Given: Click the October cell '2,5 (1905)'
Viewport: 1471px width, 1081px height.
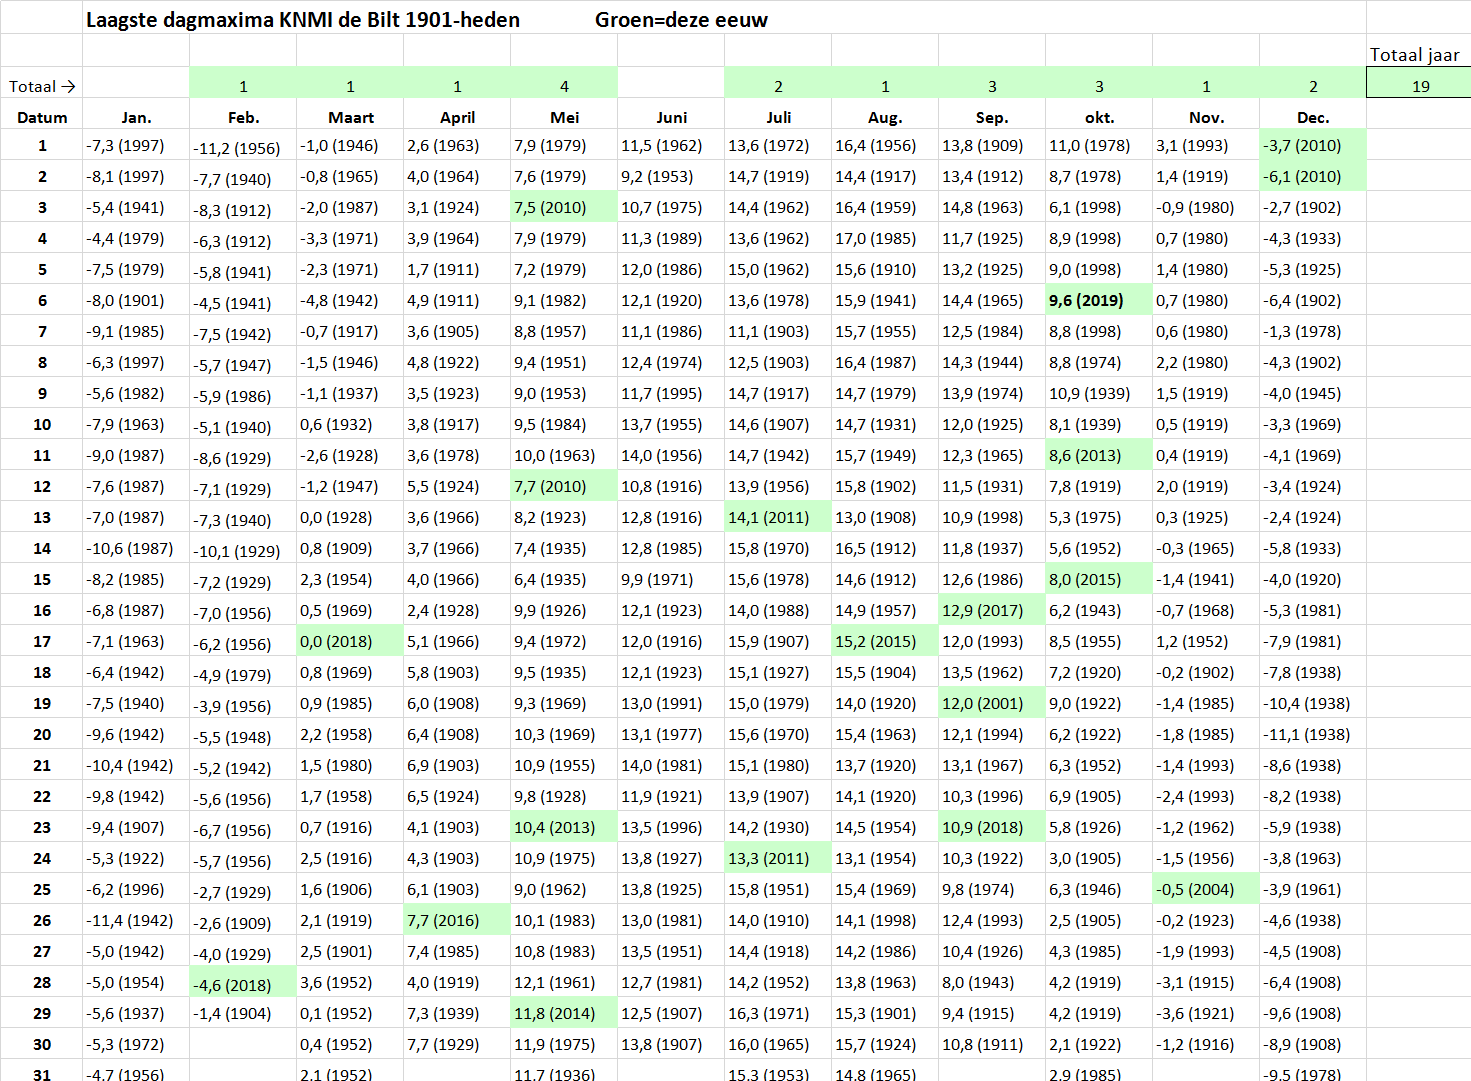Looking at the screenshot, I should tap(1099, 920).
